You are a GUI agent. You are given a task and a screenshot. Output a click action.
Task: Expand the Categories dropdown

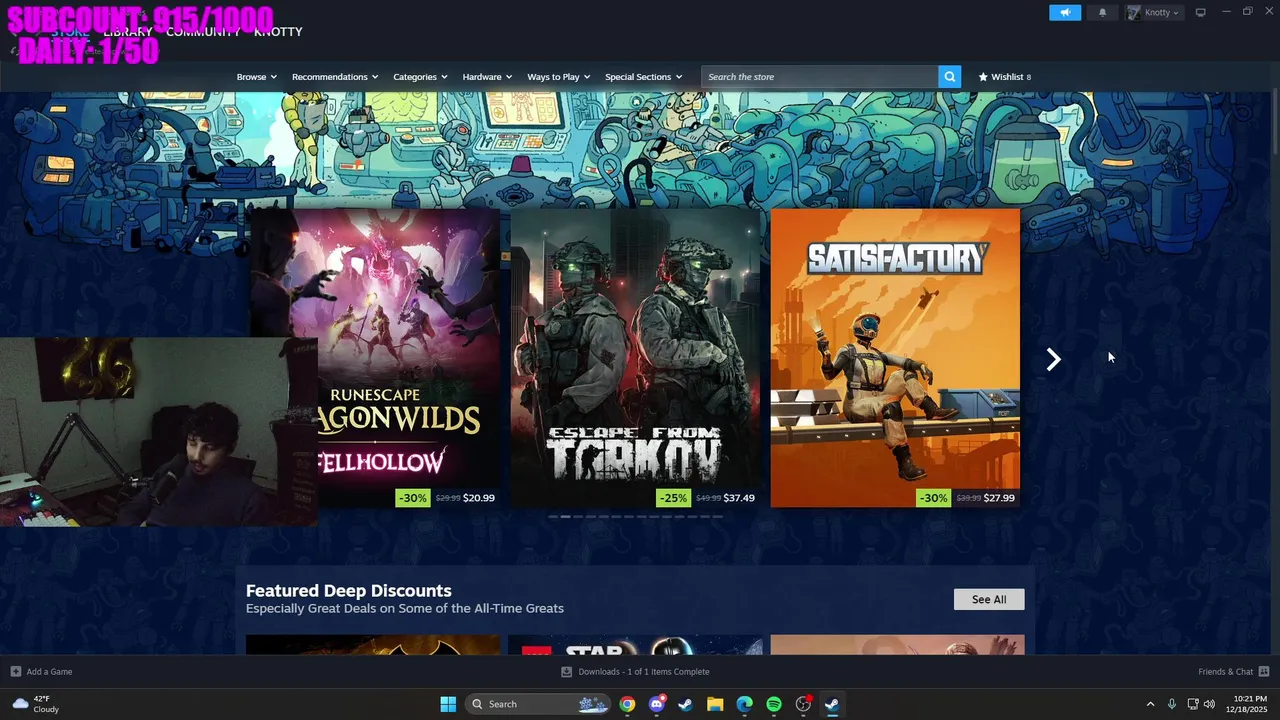click(x=420, y=77)
